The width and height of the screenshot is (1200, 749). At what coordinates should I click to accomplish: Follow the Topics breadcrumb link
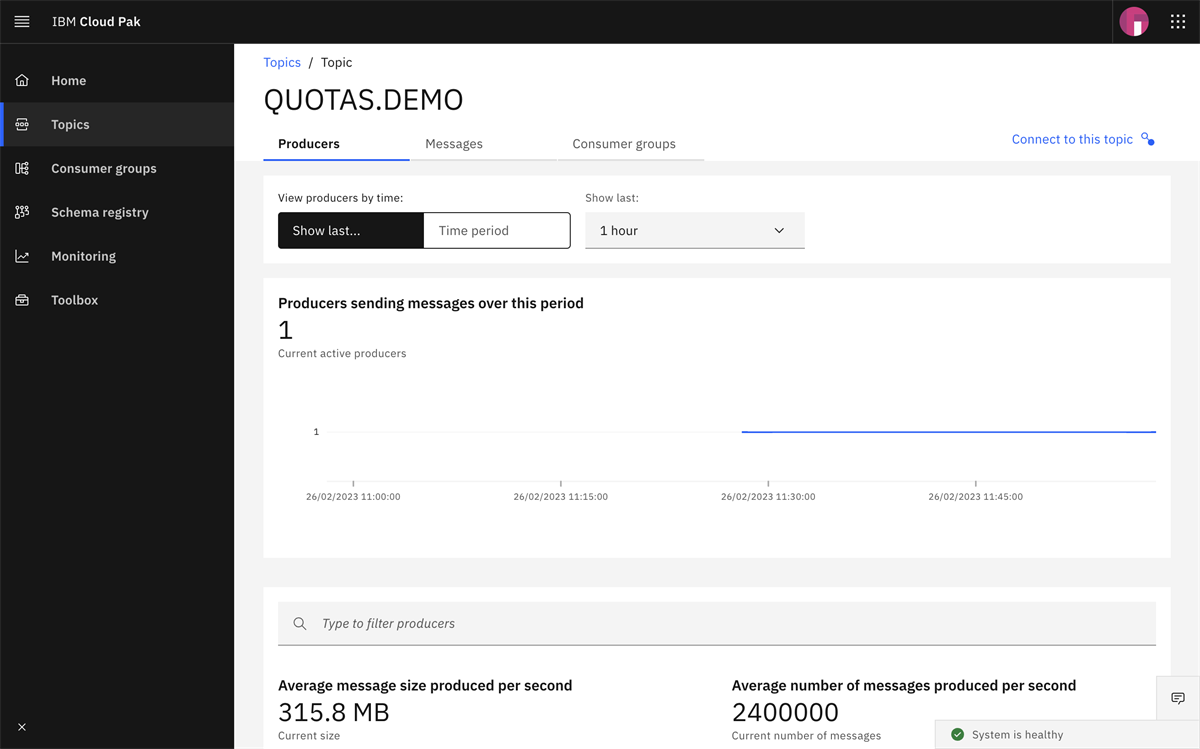282,62
